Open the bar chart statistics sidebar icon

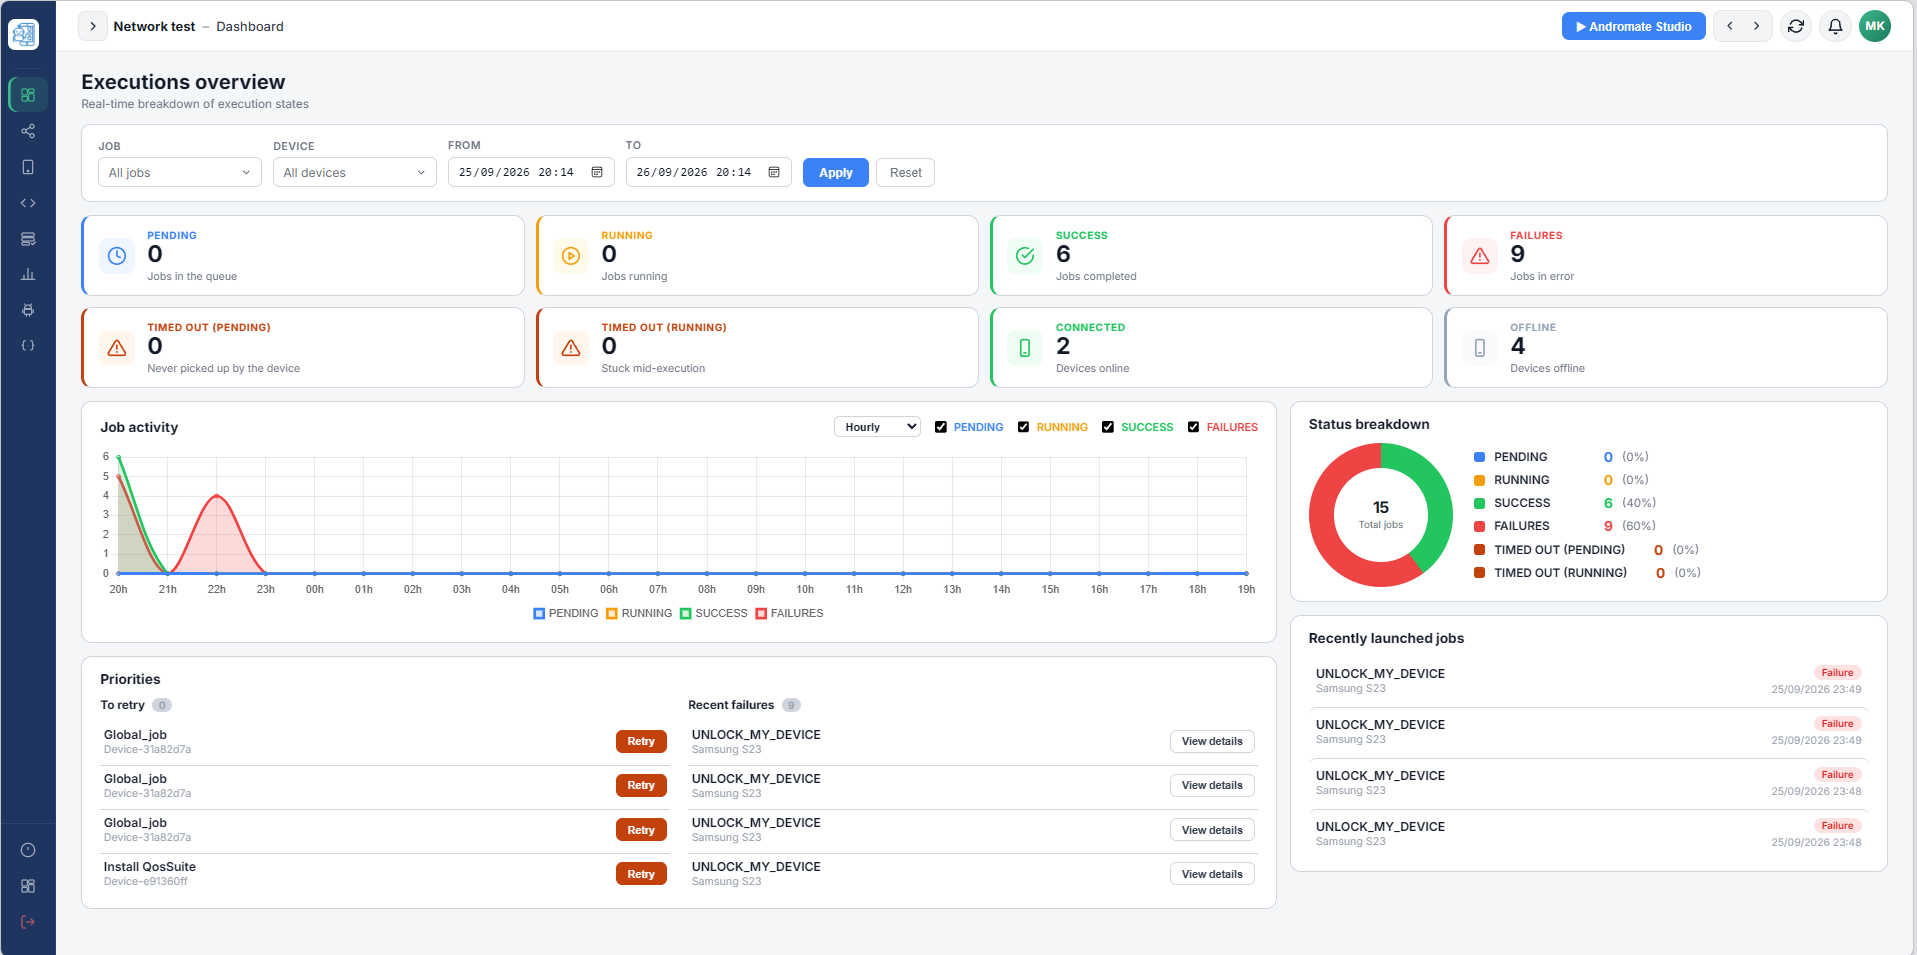pos(28,274)
